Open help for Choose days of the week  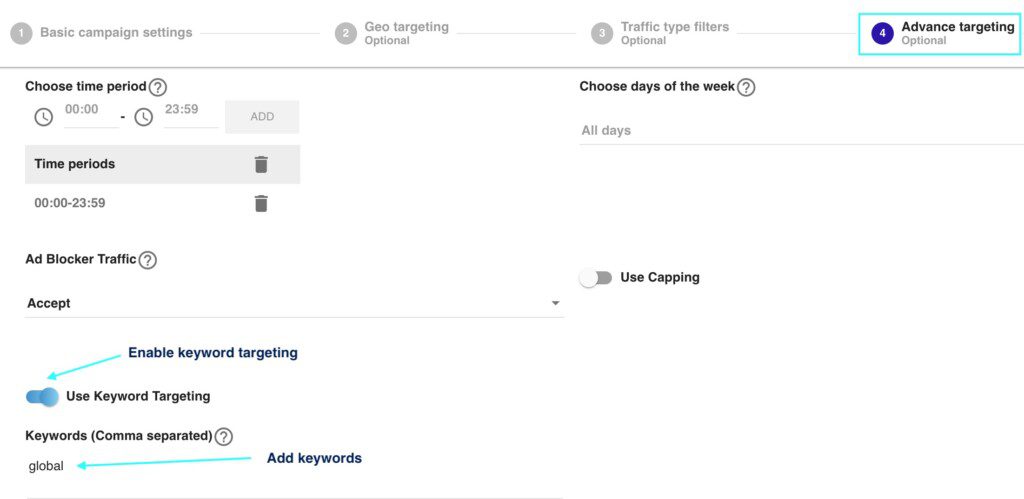click(x=746, y=87)
